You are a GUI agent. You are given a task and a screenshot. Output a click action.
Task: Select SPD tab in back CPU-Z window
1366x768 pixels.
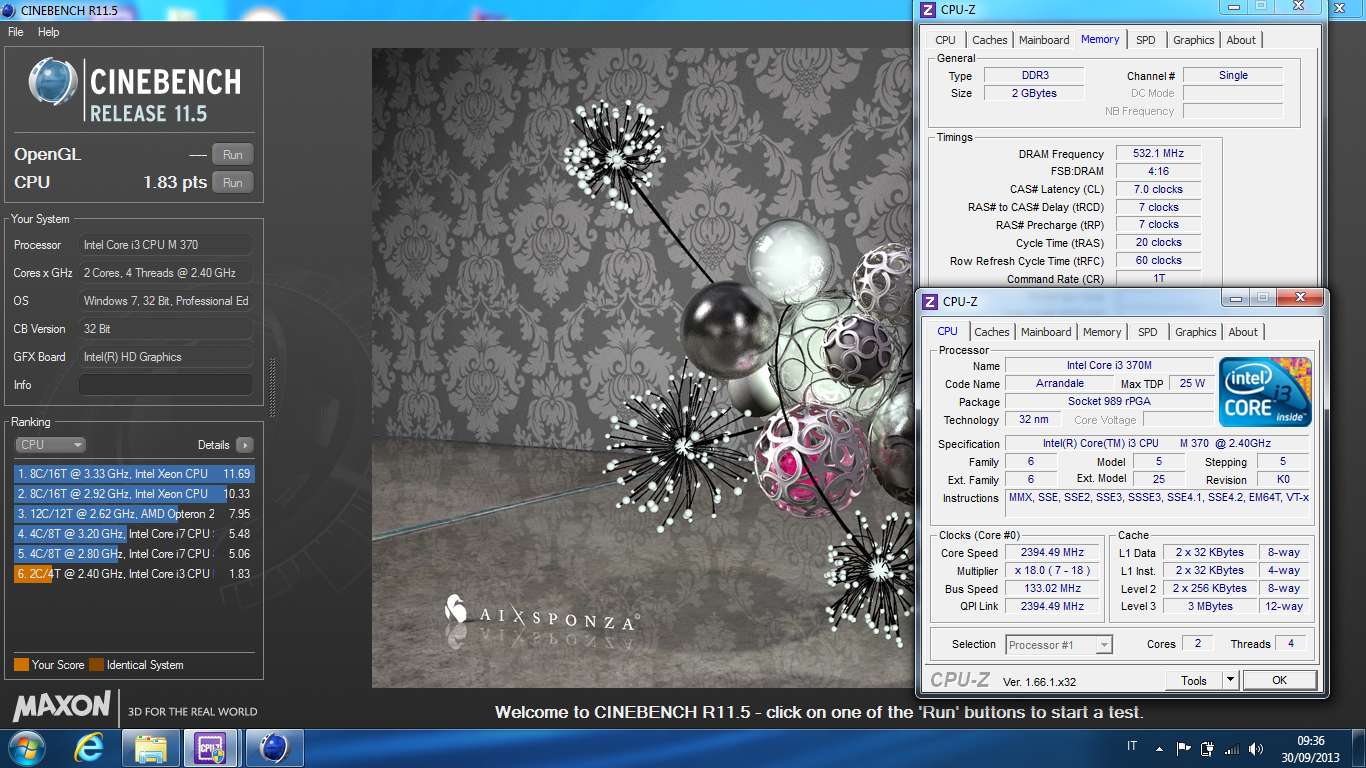[x=1146, y=40]
